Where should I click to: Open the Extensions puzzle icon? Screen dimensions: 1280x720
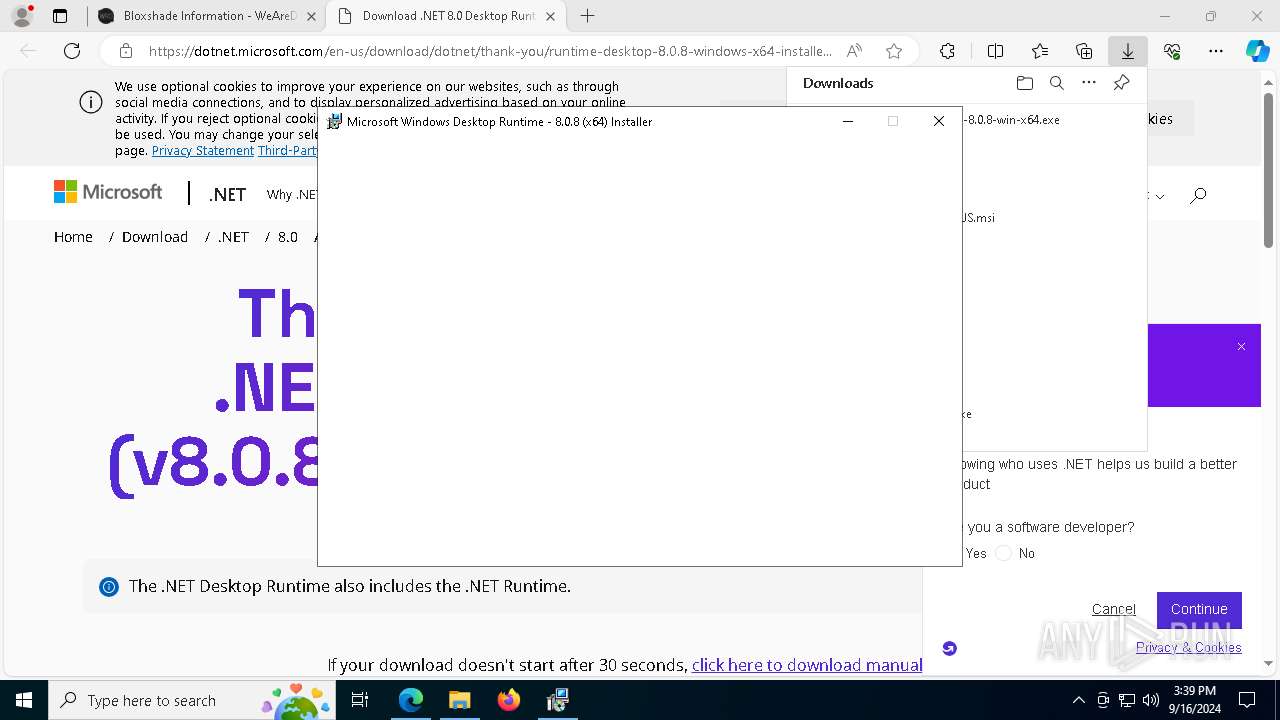click(947, 51)
